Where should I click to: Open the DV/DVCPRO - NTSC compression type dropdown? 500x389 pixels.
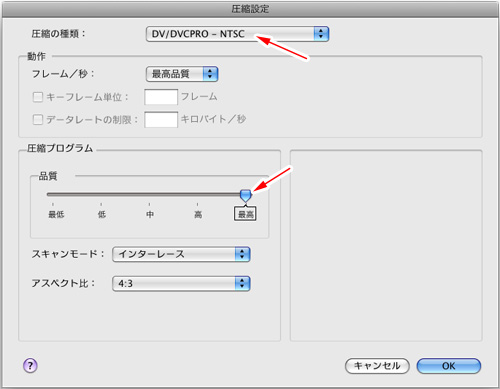pos(237,34)
